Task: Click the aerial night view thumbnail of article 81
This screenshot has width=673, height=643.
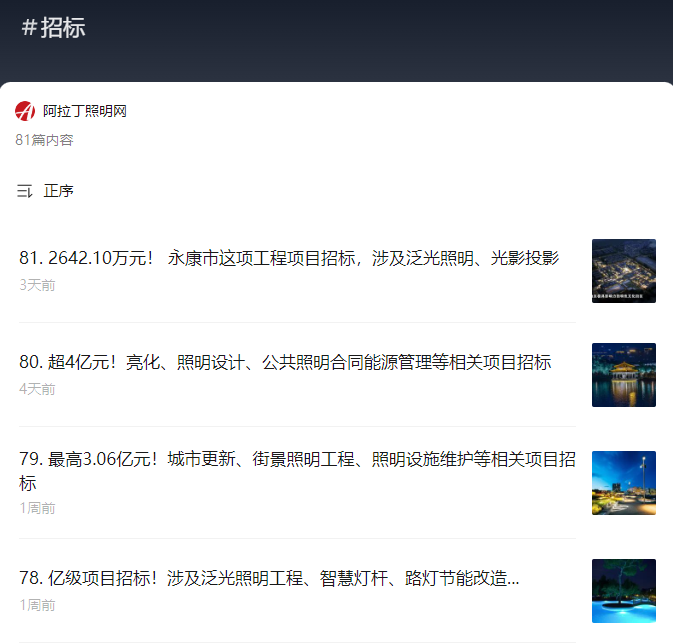Action: pyautogui.click(x=624, y=271)
